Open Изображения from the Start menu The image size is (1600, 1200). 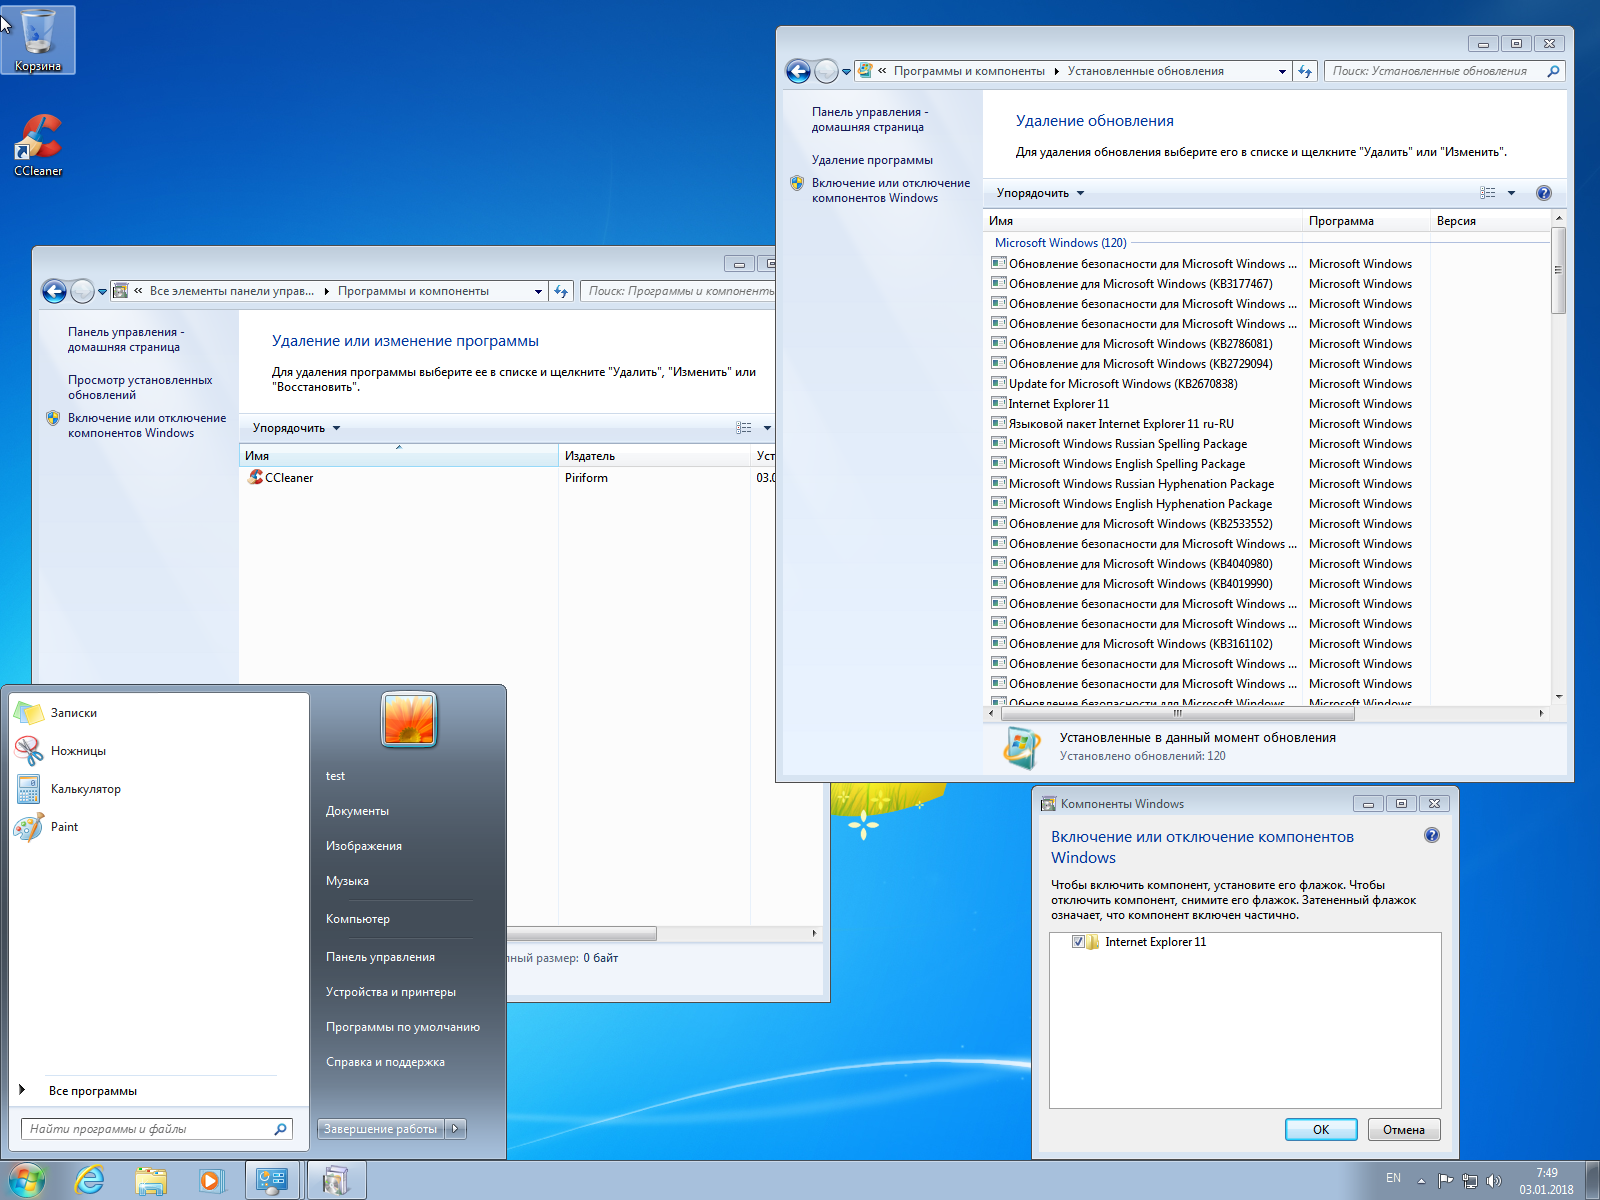(x=364, y=846)
